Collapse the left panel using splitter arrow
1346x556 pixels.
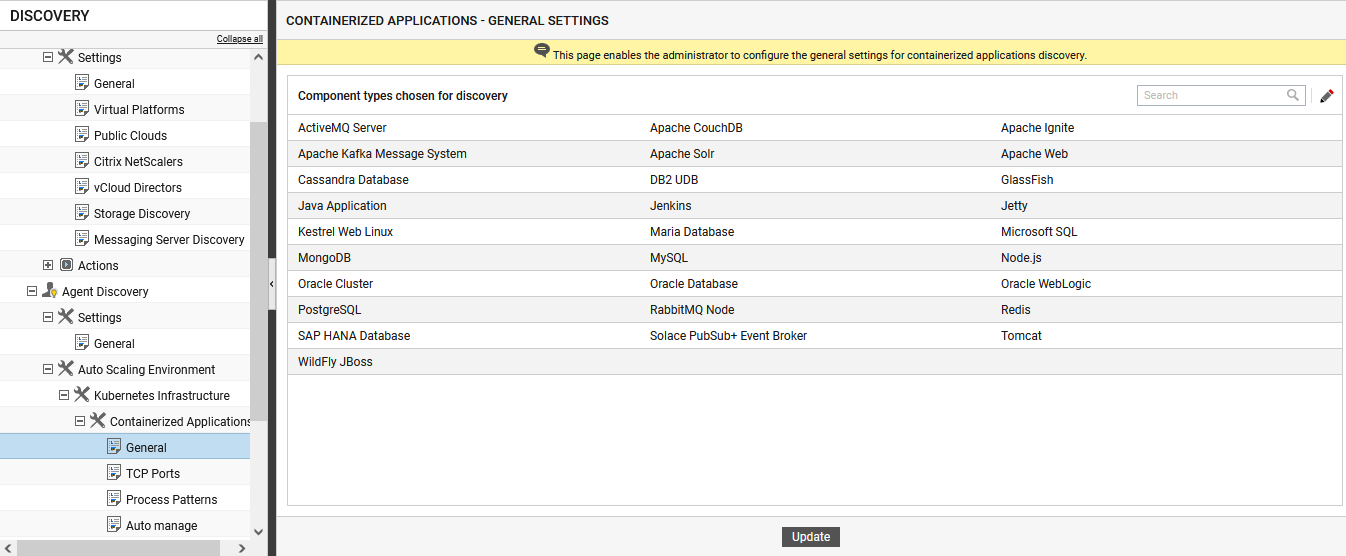click(x=272, y=285)
